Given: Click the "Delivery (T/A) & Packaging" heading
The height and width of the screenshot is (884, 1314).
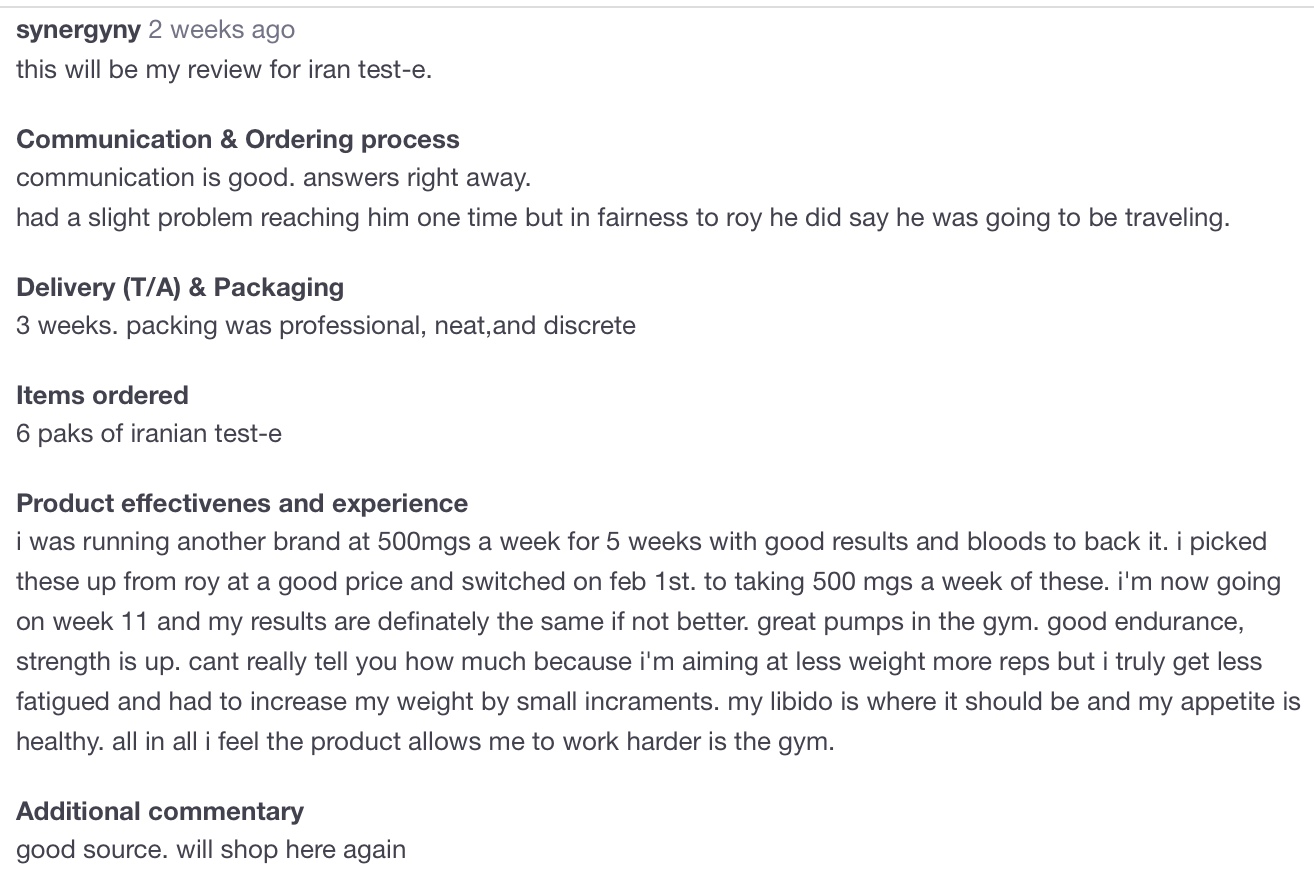Looking at the screenshot, I should (x=180, y=287).
